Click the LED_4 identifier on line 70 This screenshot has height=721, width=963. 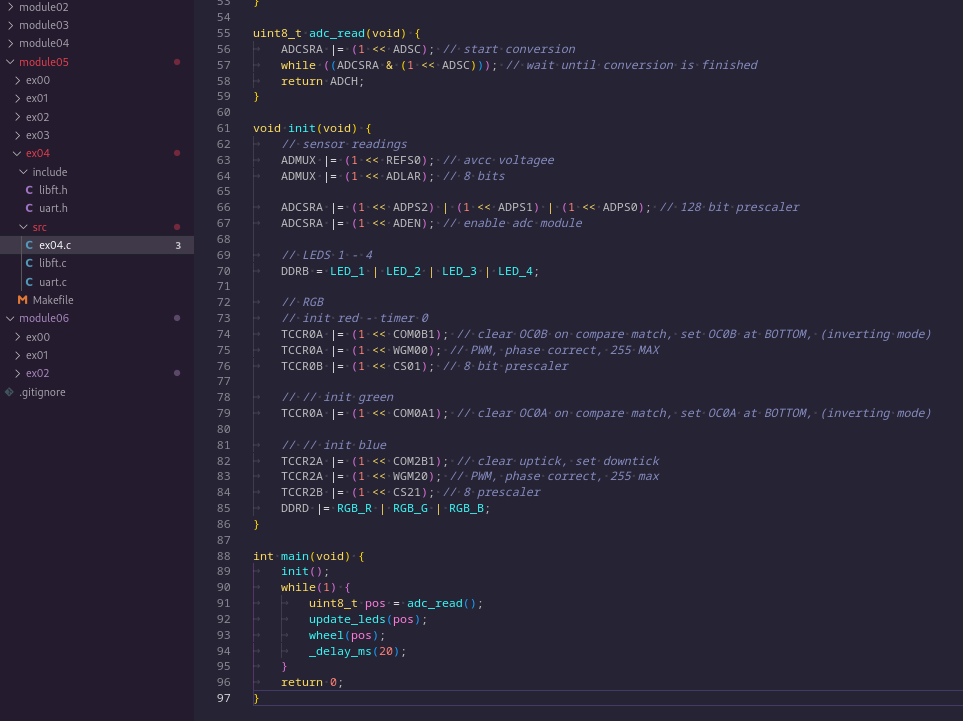(515, 271)
